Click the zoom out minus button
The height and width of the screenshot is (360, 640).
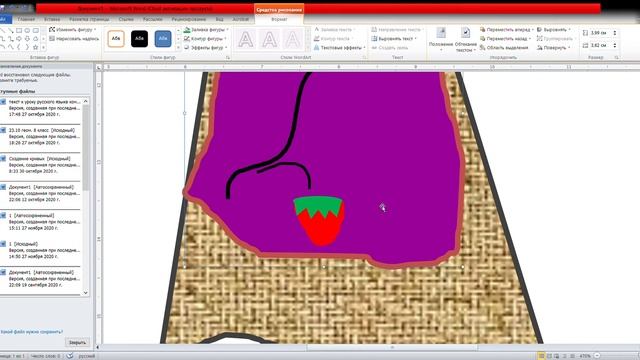click(x=596, y=356)
